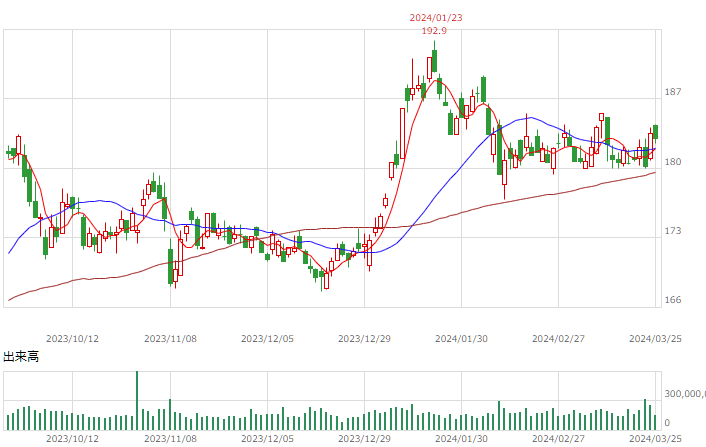Click the 166 price axis label
The height and width of the screenshot is (447, 706).
[x=673, y=300]
